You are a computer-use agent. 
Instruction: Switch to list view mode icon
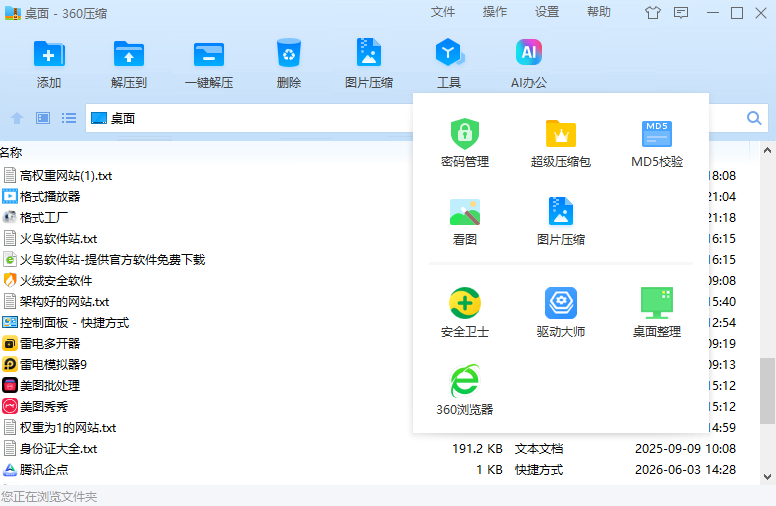(69, 118)
